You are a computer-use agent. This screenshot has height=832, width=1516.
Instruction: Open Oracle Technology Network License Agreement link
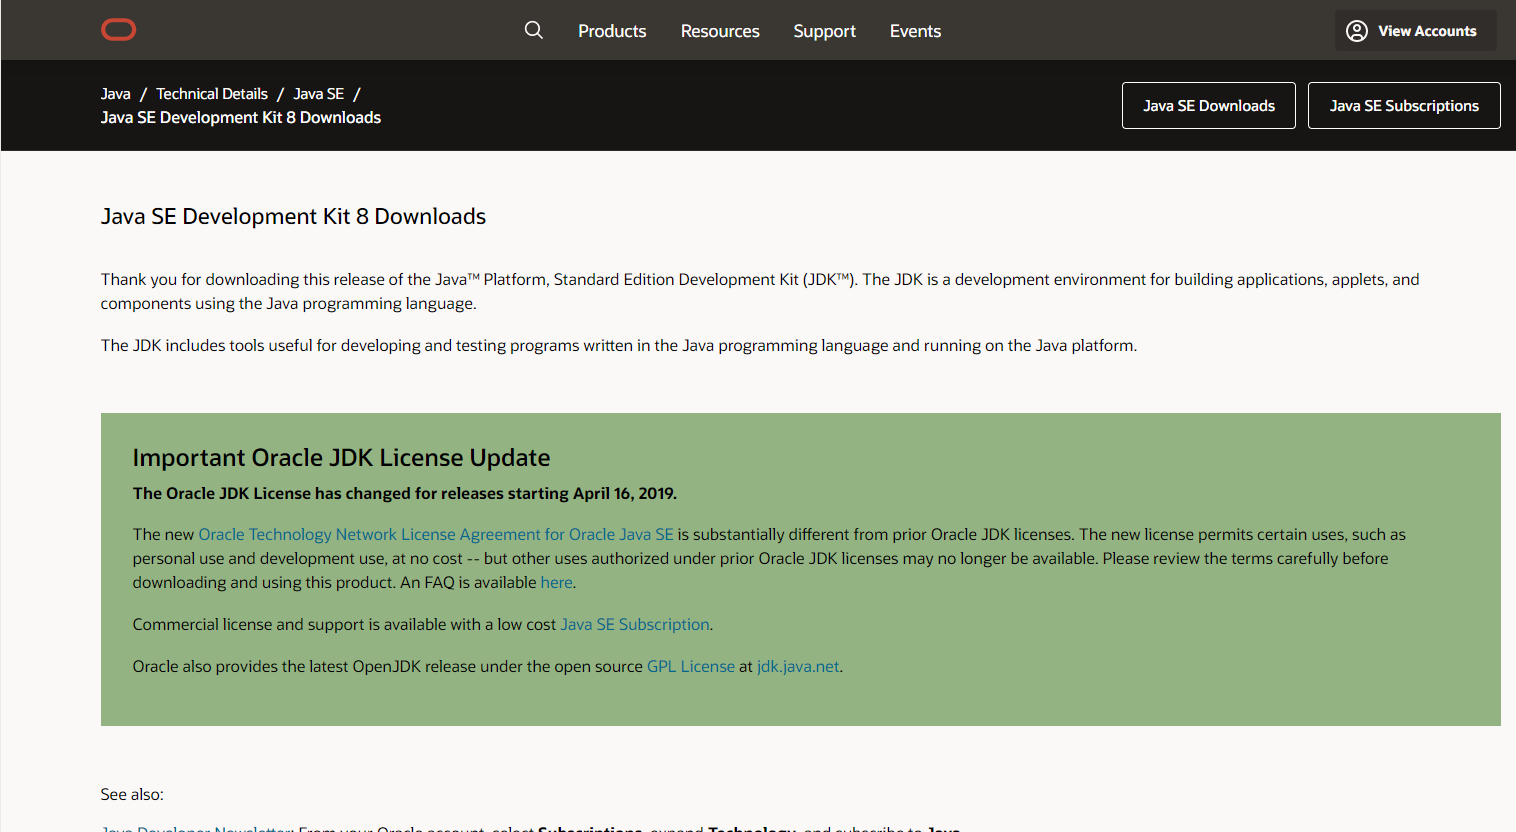pos(436,535)
